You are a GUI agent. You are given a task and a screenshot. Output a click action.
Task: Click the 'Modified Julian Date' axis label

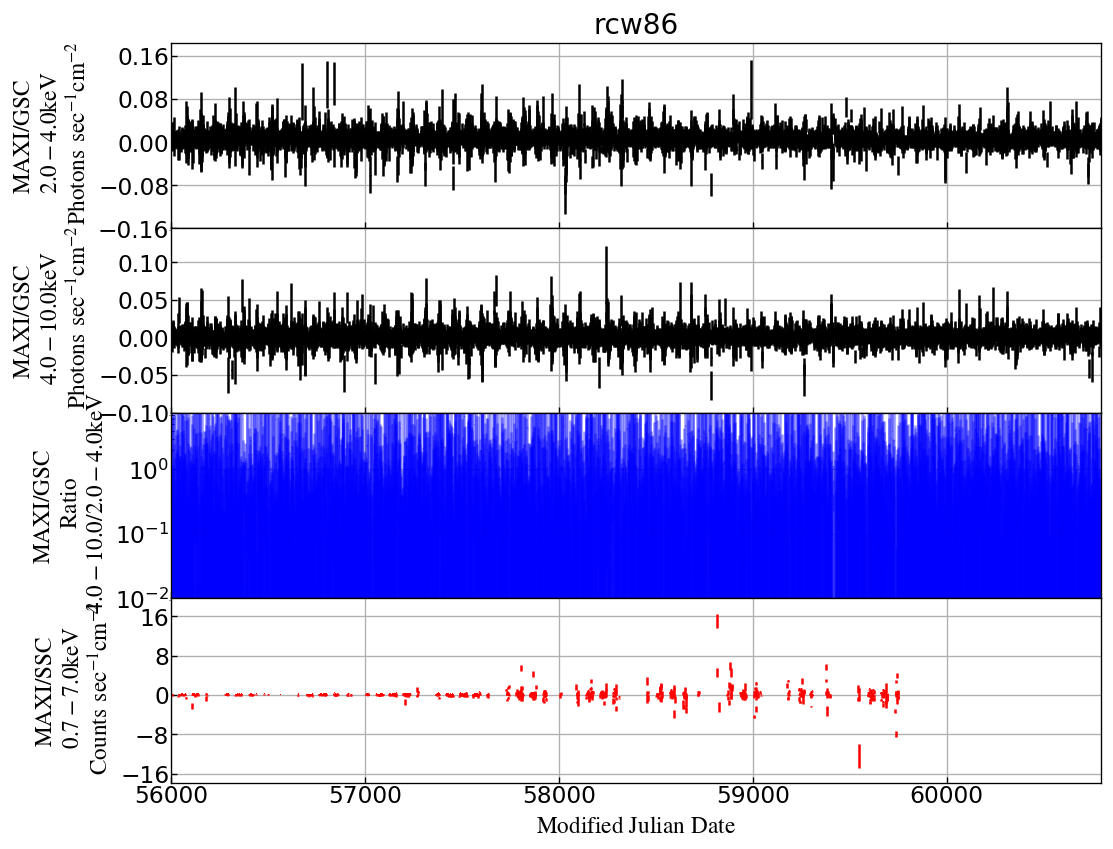[x=635, y=826]
